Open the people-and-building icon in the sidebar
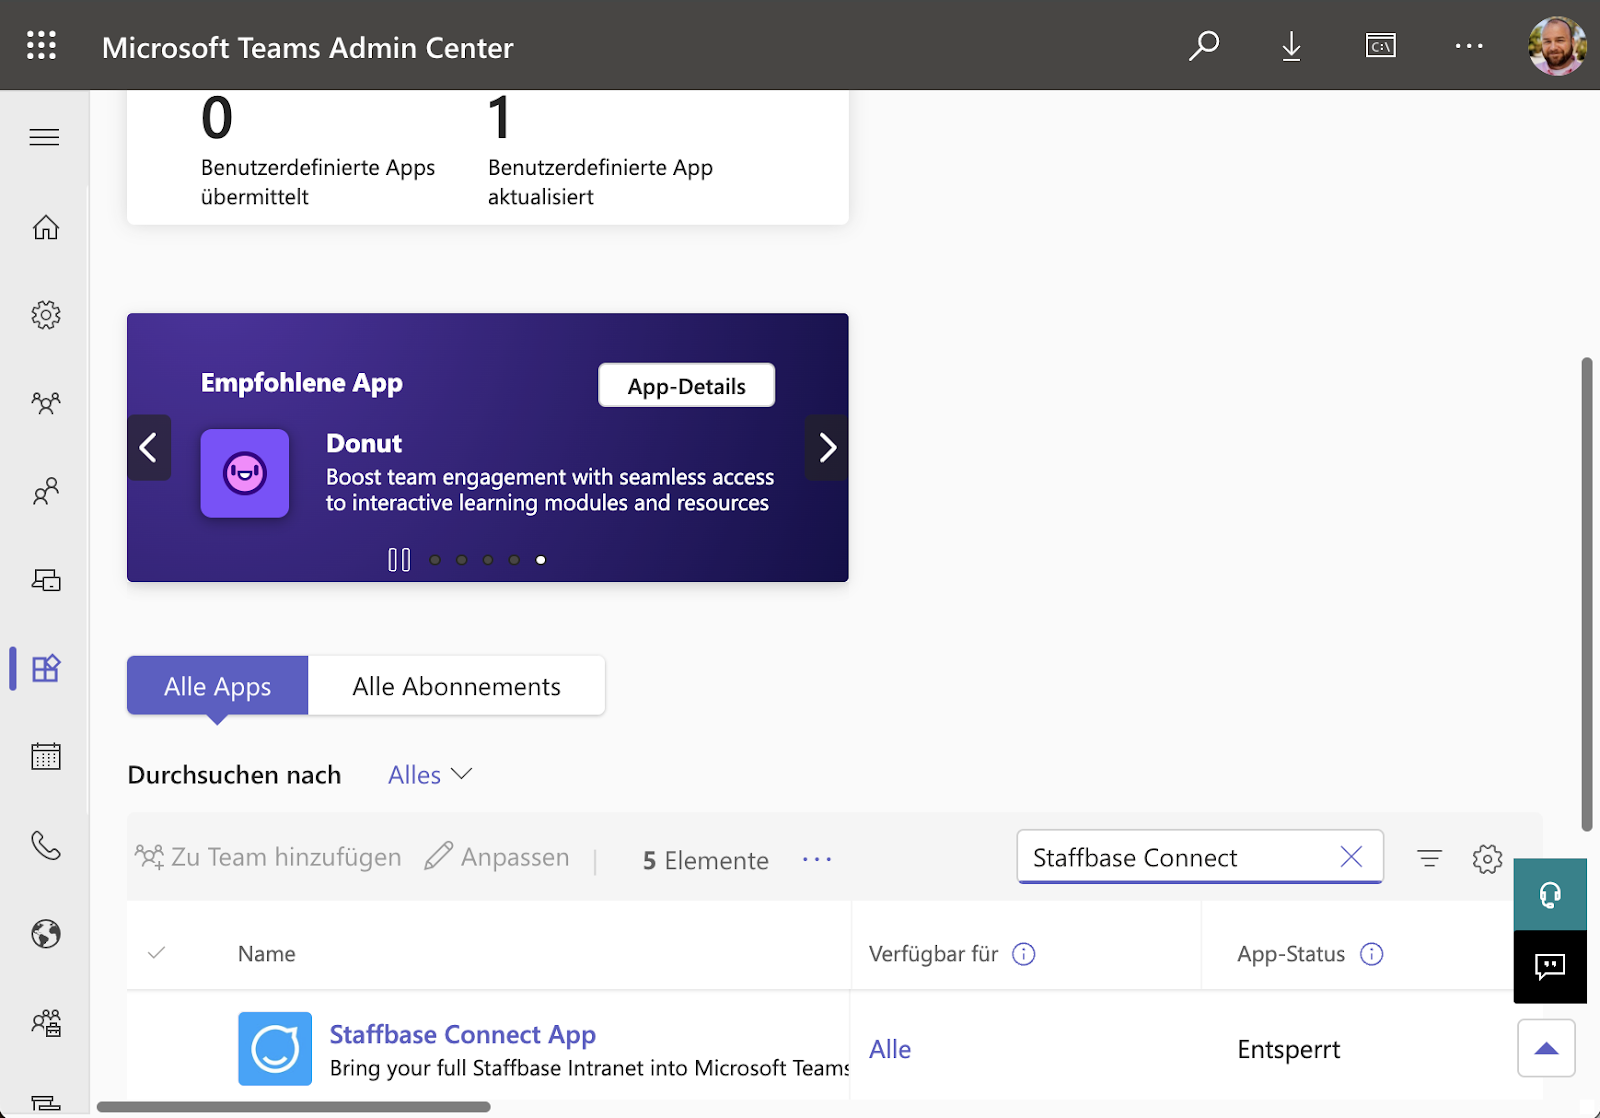1600x1118 pixels. click(x=45, y=1022)
